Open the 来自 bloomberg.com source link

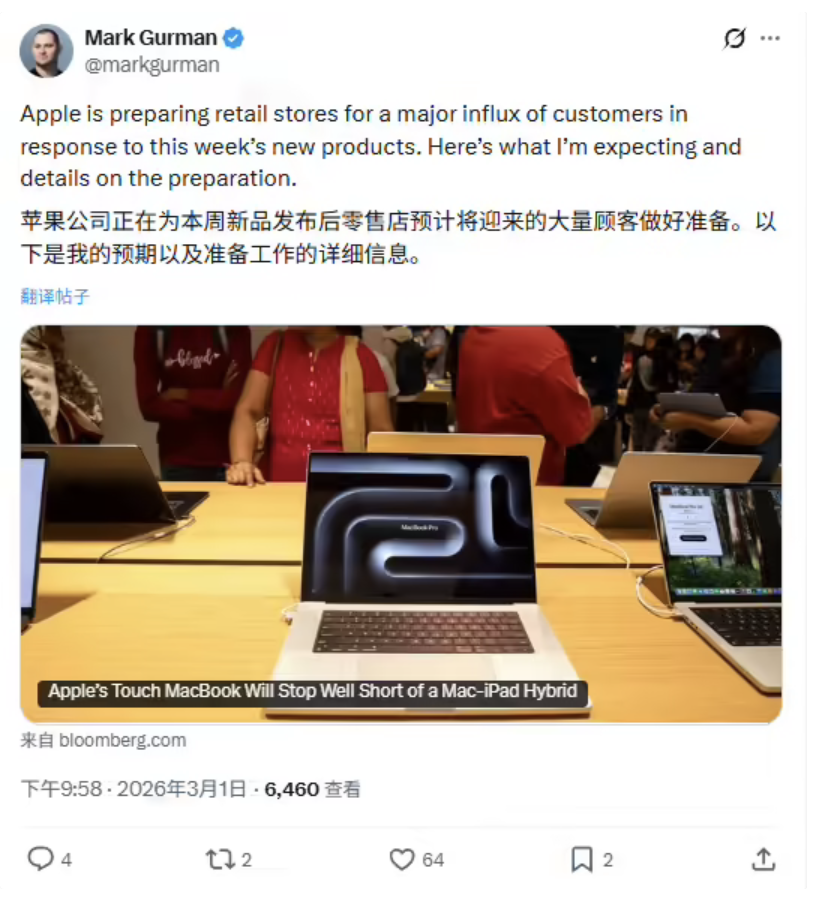(x=103, y=740)
